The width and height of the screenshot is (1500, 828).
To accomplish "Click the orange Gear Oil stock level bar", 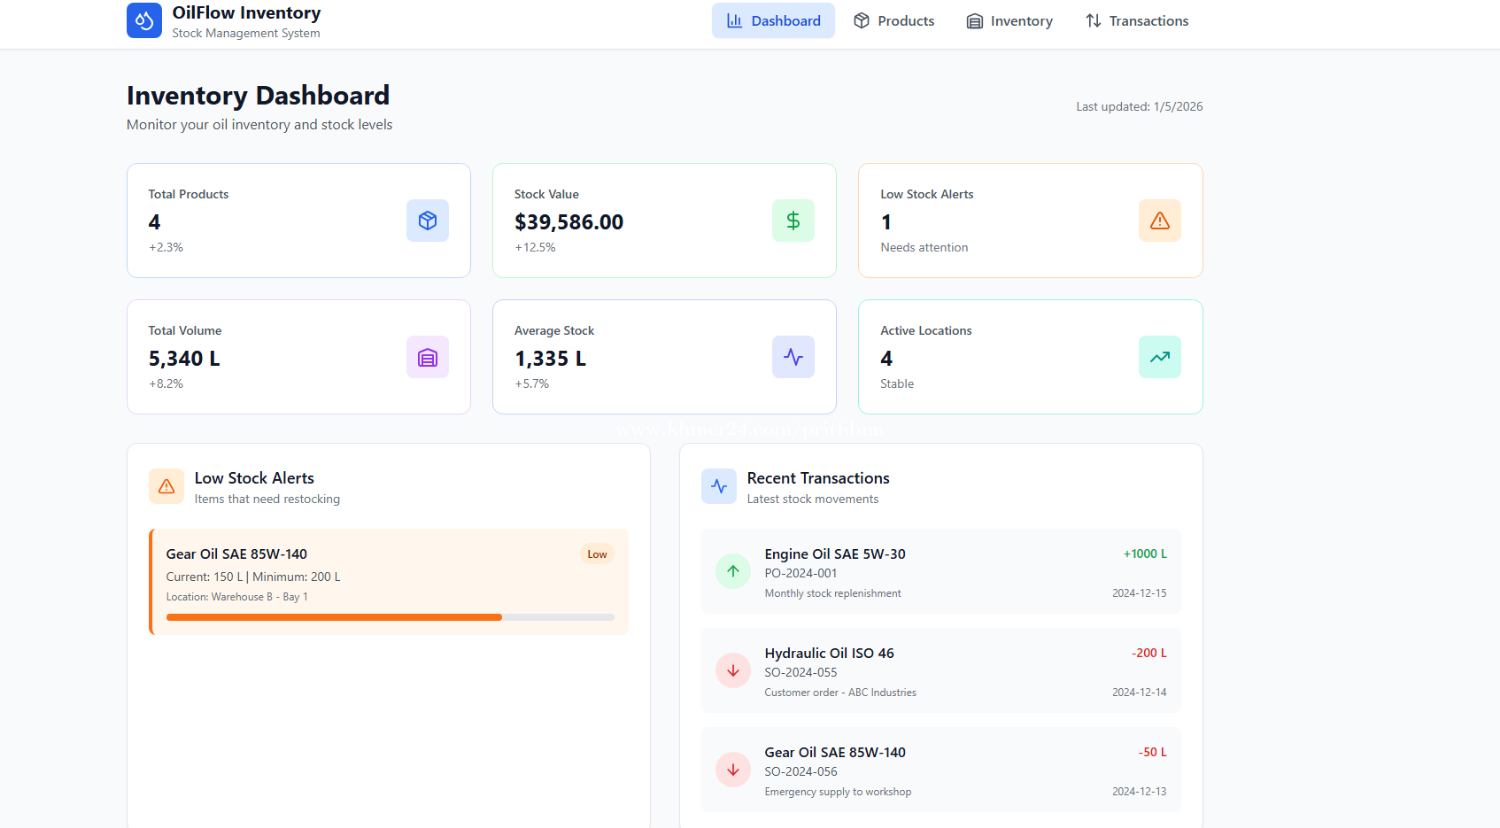I will tap(334, 618).
